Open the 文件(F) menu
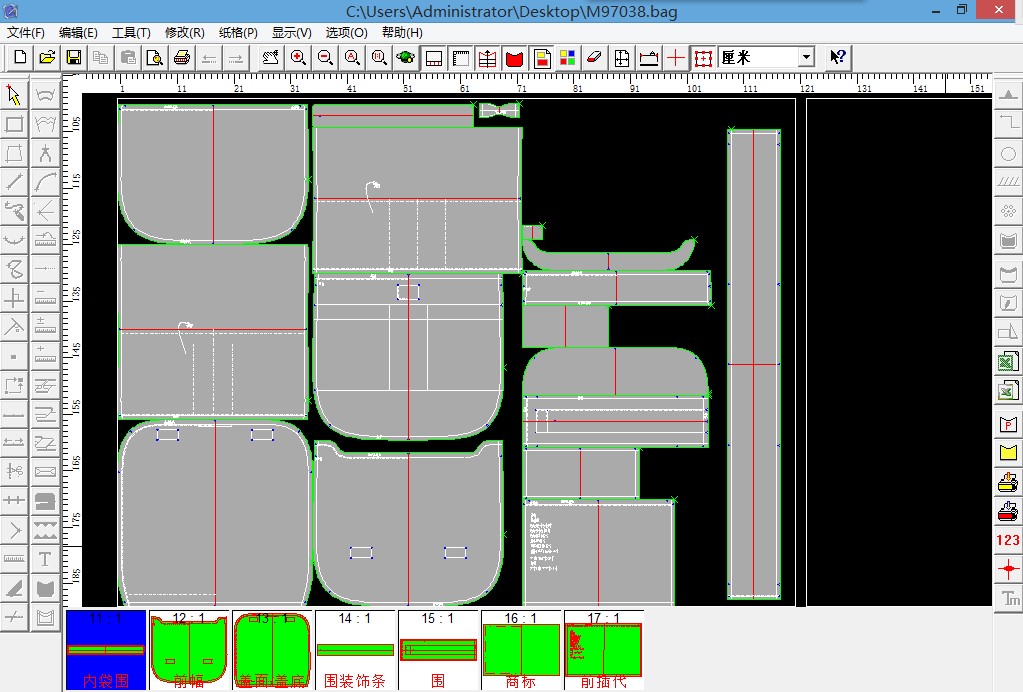Image resolution: width=1023 pixels, height=692 pixels. tap(26, 32)
